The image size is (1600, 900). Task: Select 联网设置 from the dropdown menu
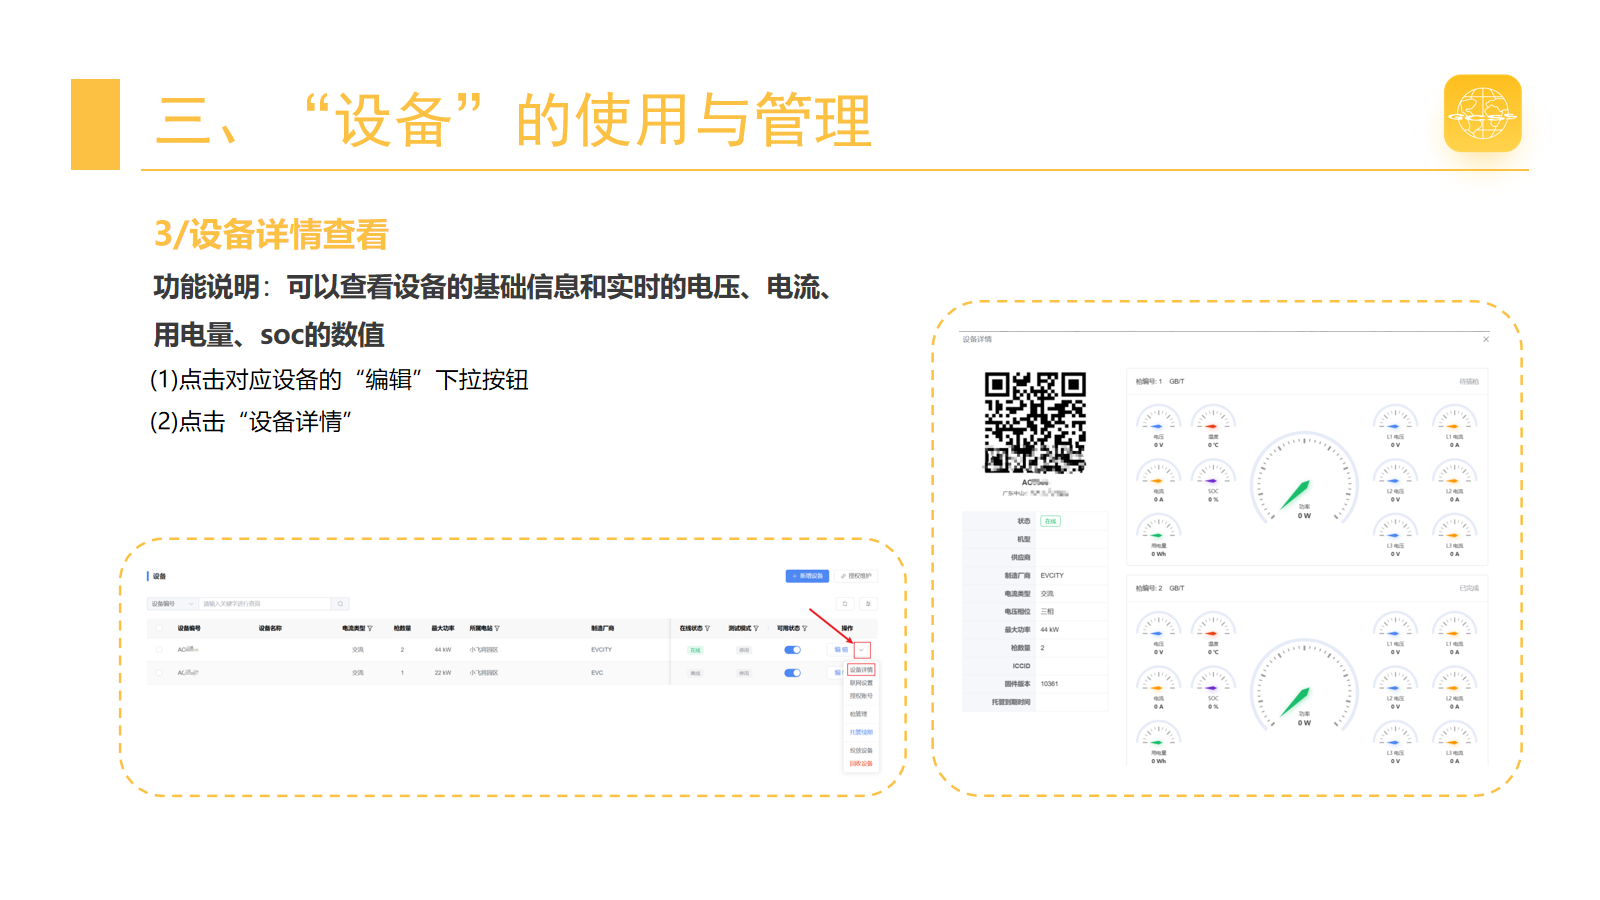[861, 683]
